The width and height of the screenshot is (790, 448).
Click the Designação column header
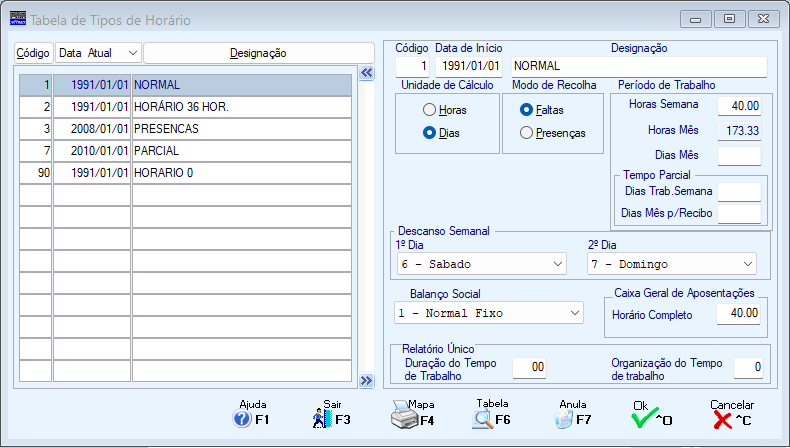[258, 52]
